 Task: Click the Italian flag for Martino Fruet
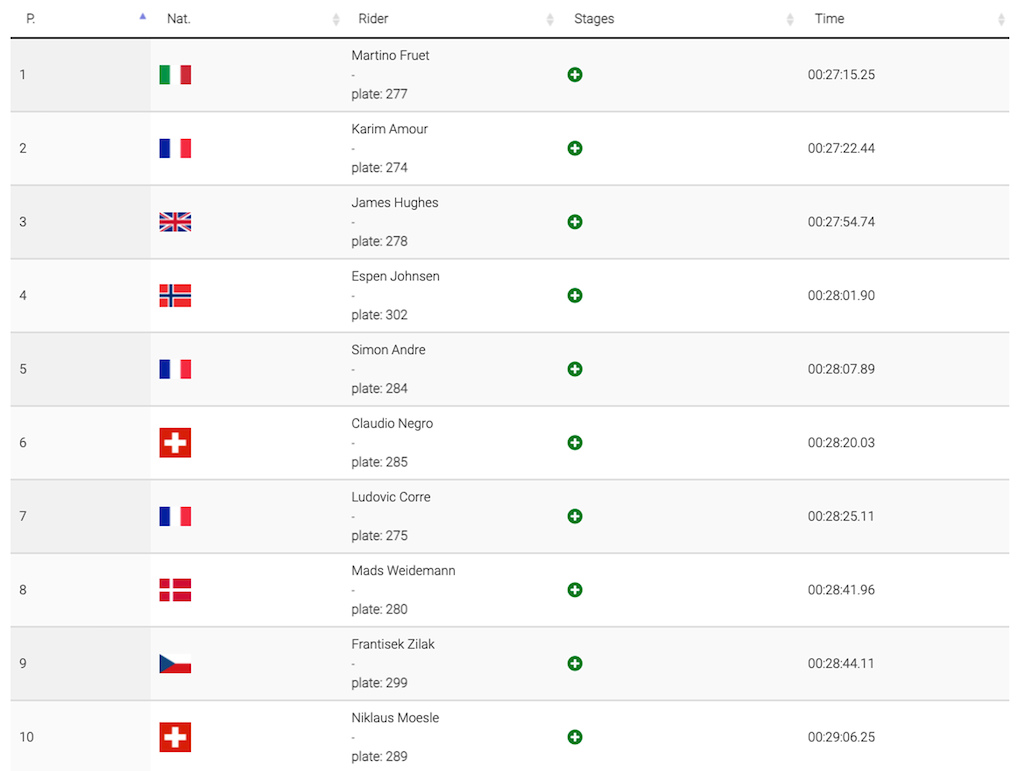175,74
